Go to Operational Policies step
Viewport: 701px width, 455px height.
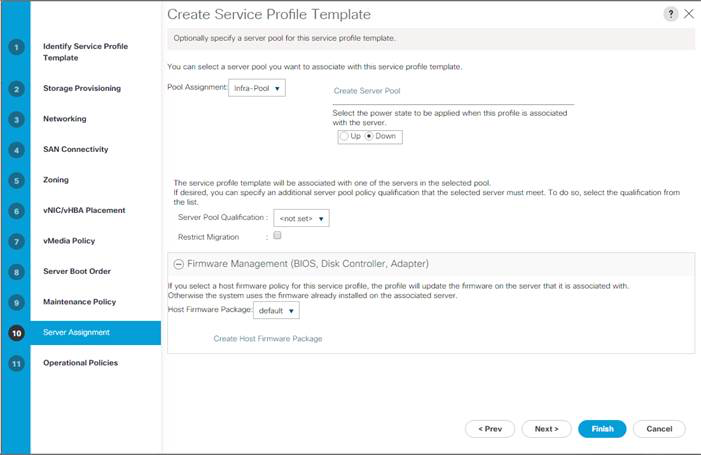[80, 363]
